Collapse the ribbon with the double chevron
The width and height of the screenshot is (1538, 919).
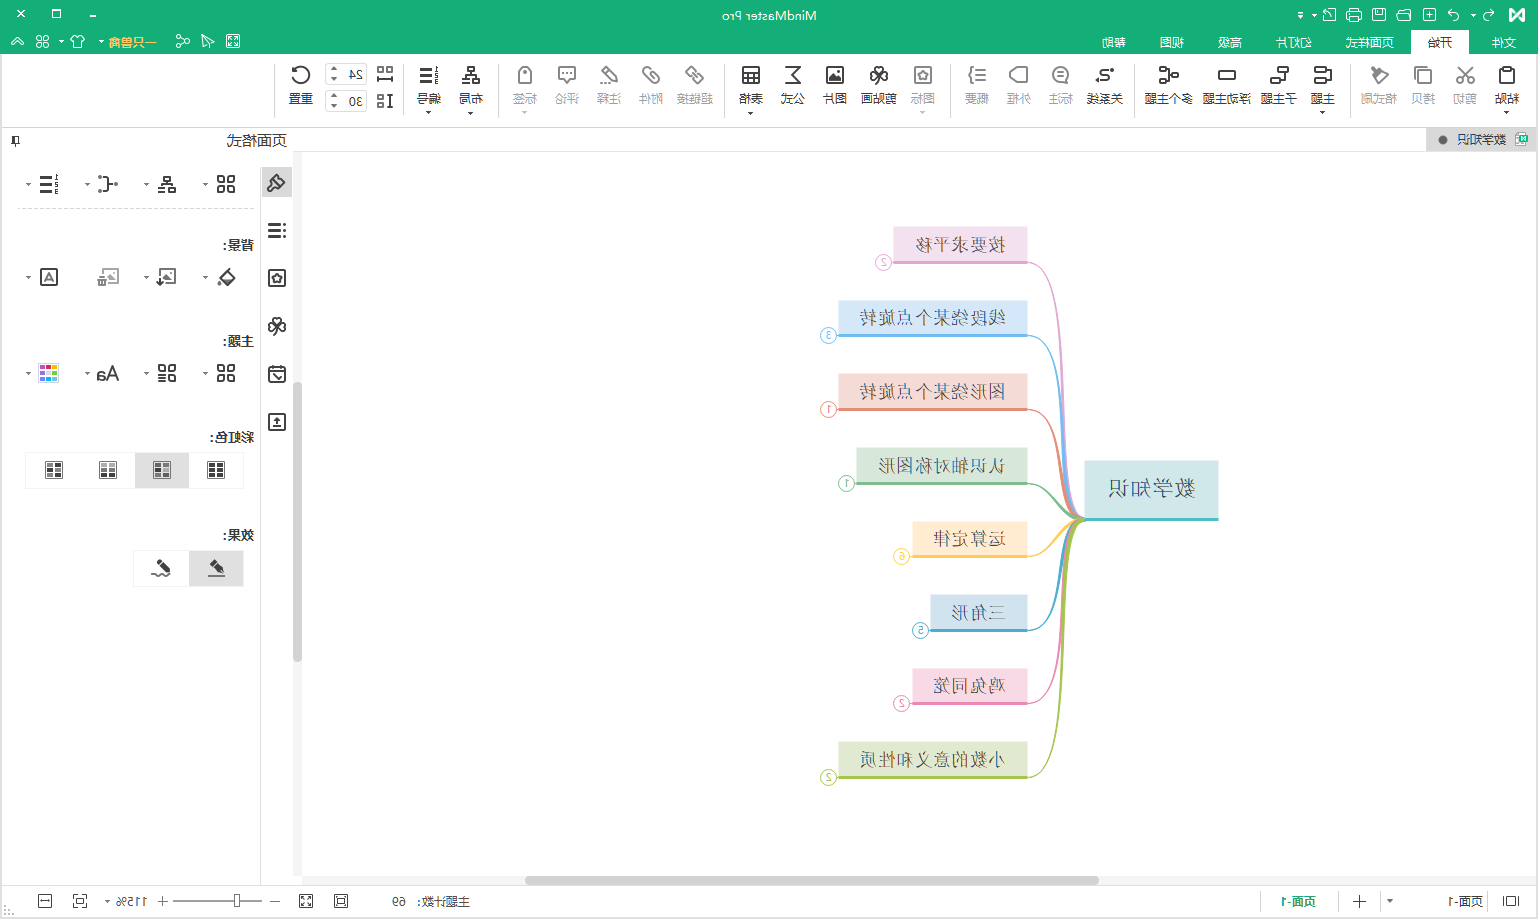[17, 41]
